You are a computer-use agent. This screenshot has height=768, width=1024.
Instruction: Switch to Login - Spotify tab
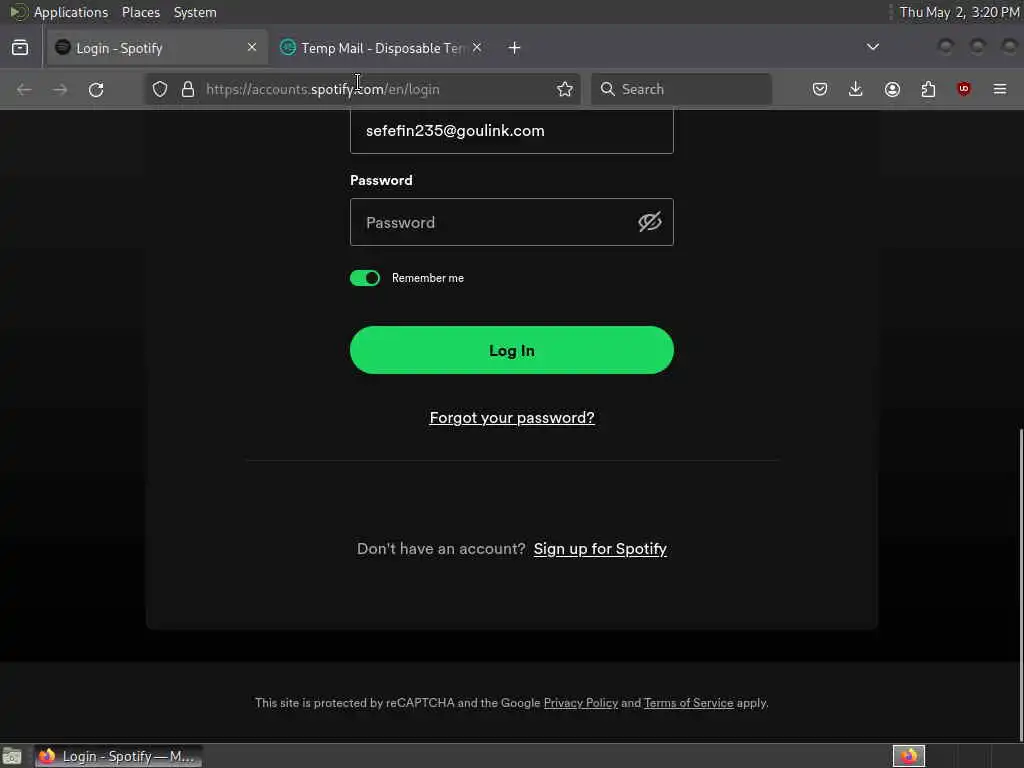157,48
